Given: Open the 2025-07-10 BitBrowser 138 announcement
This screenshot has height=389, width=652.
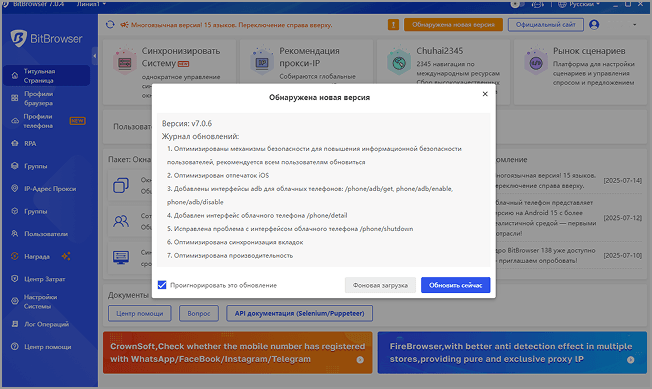Looking at the screenshot, I should click(569, 255).
